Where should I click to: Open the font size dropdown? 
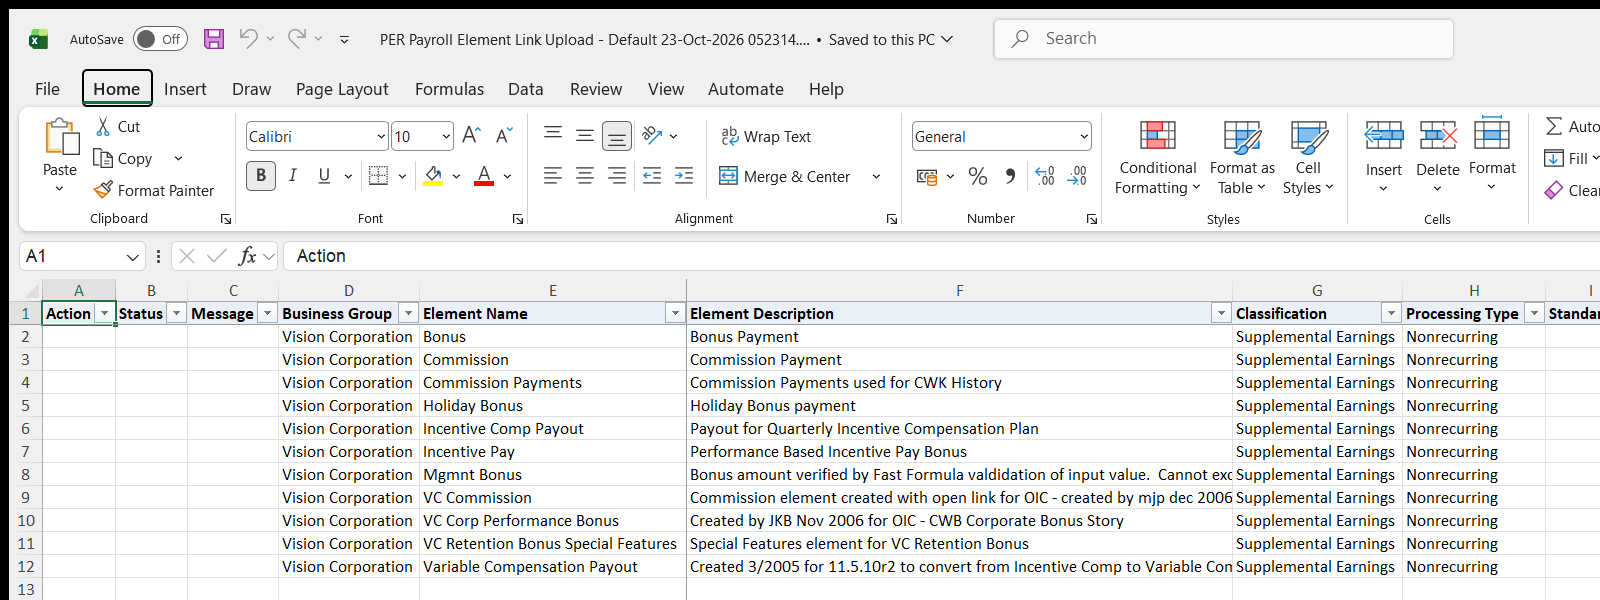tap(446, 136)
